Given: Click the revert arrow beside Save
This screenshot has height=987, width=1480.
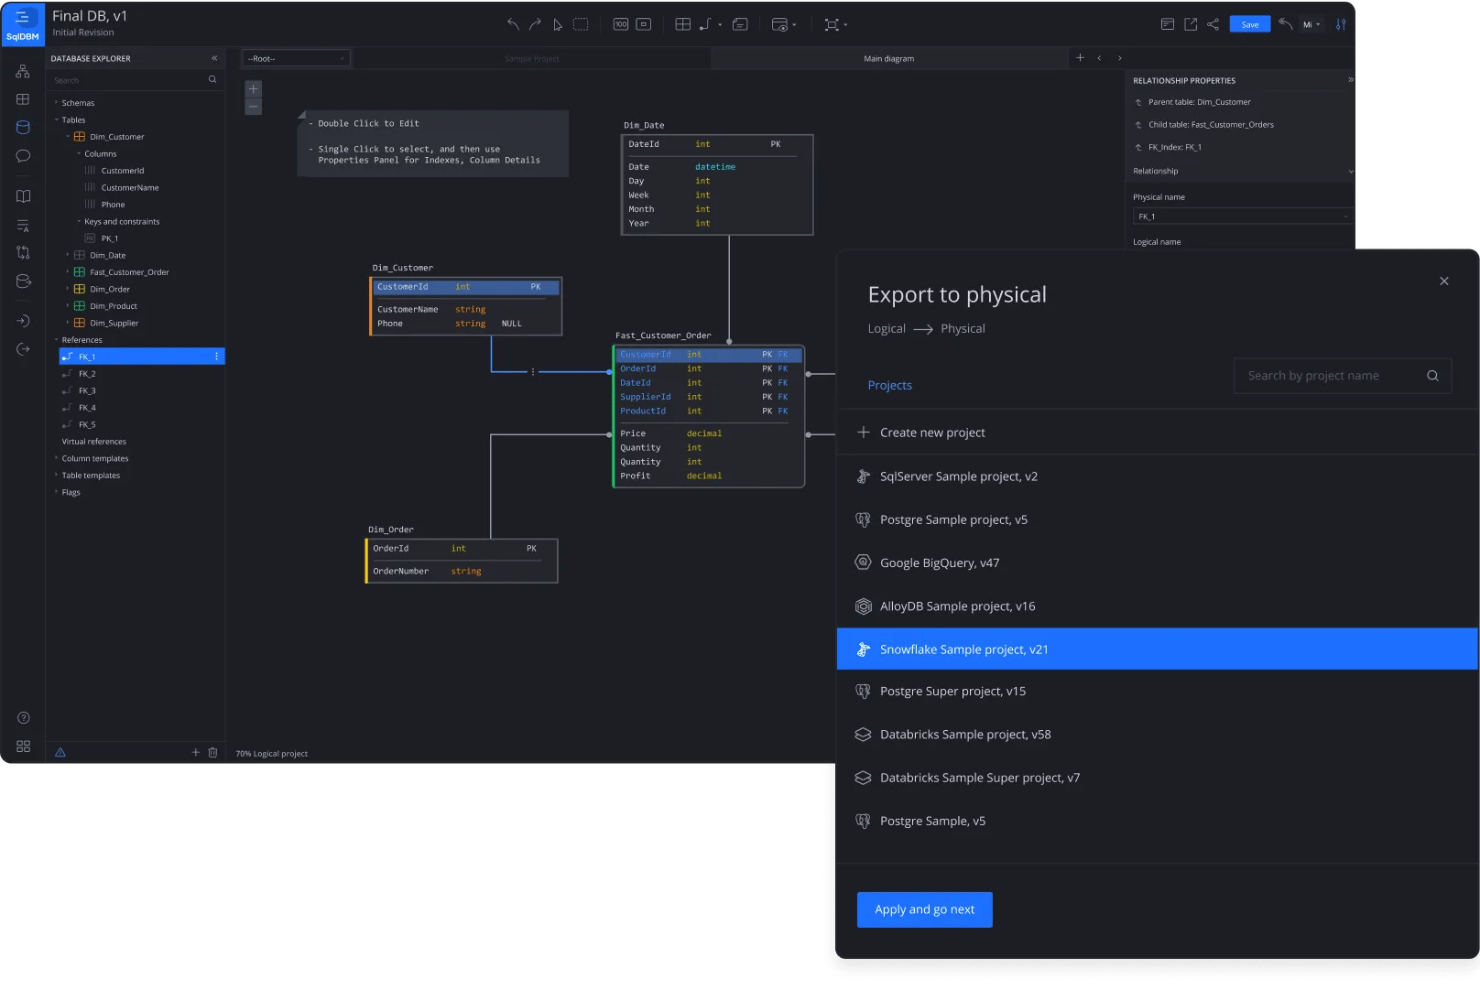Looking at the screenshot, I should (1285, 24).
